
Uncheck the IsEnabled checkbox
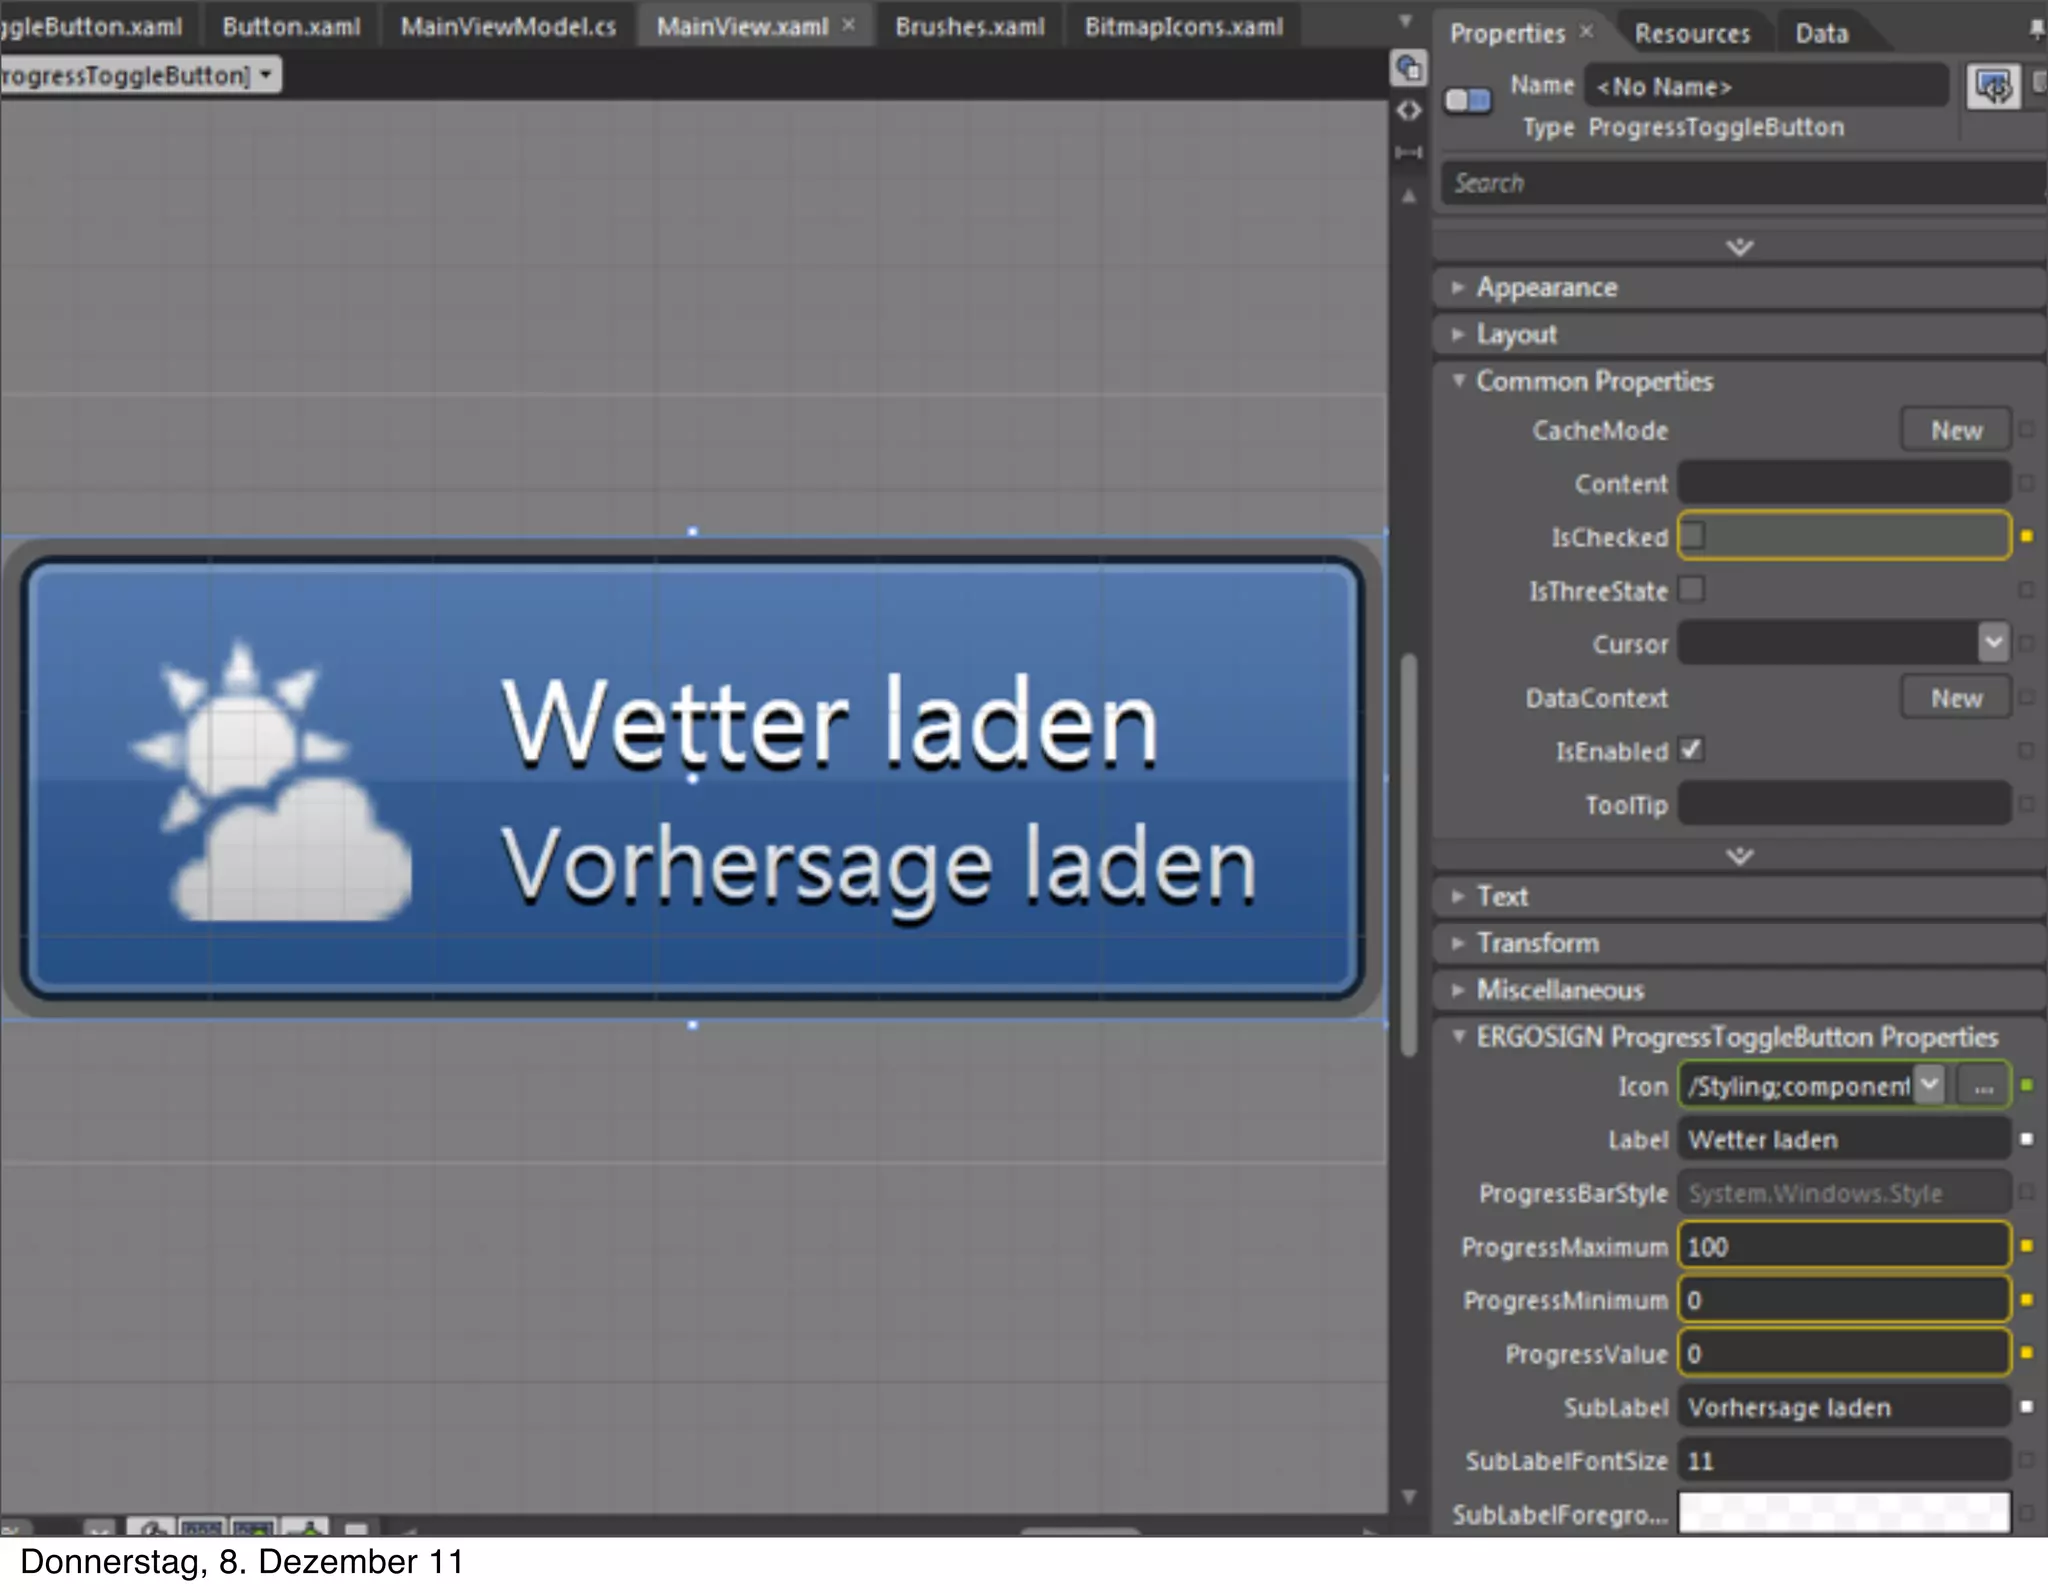tap(1692, 750)
